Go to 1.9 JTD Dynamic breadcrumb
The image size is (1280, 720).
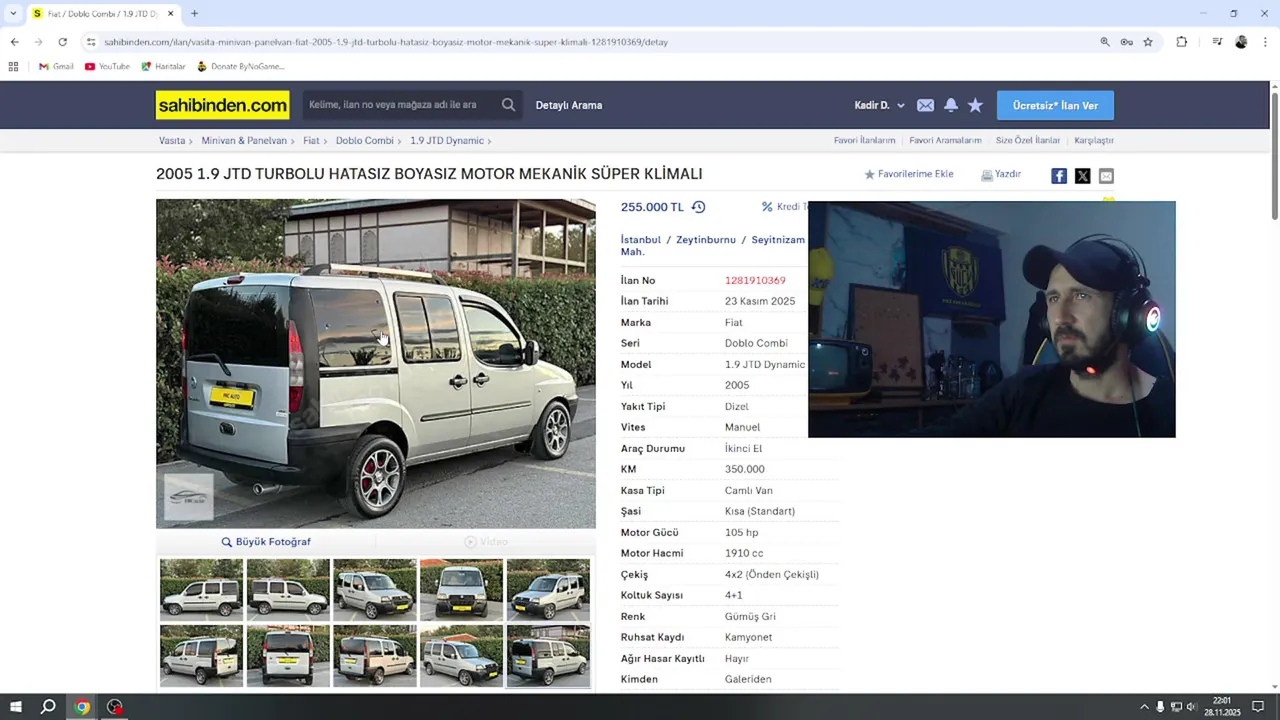click(446, 141)
